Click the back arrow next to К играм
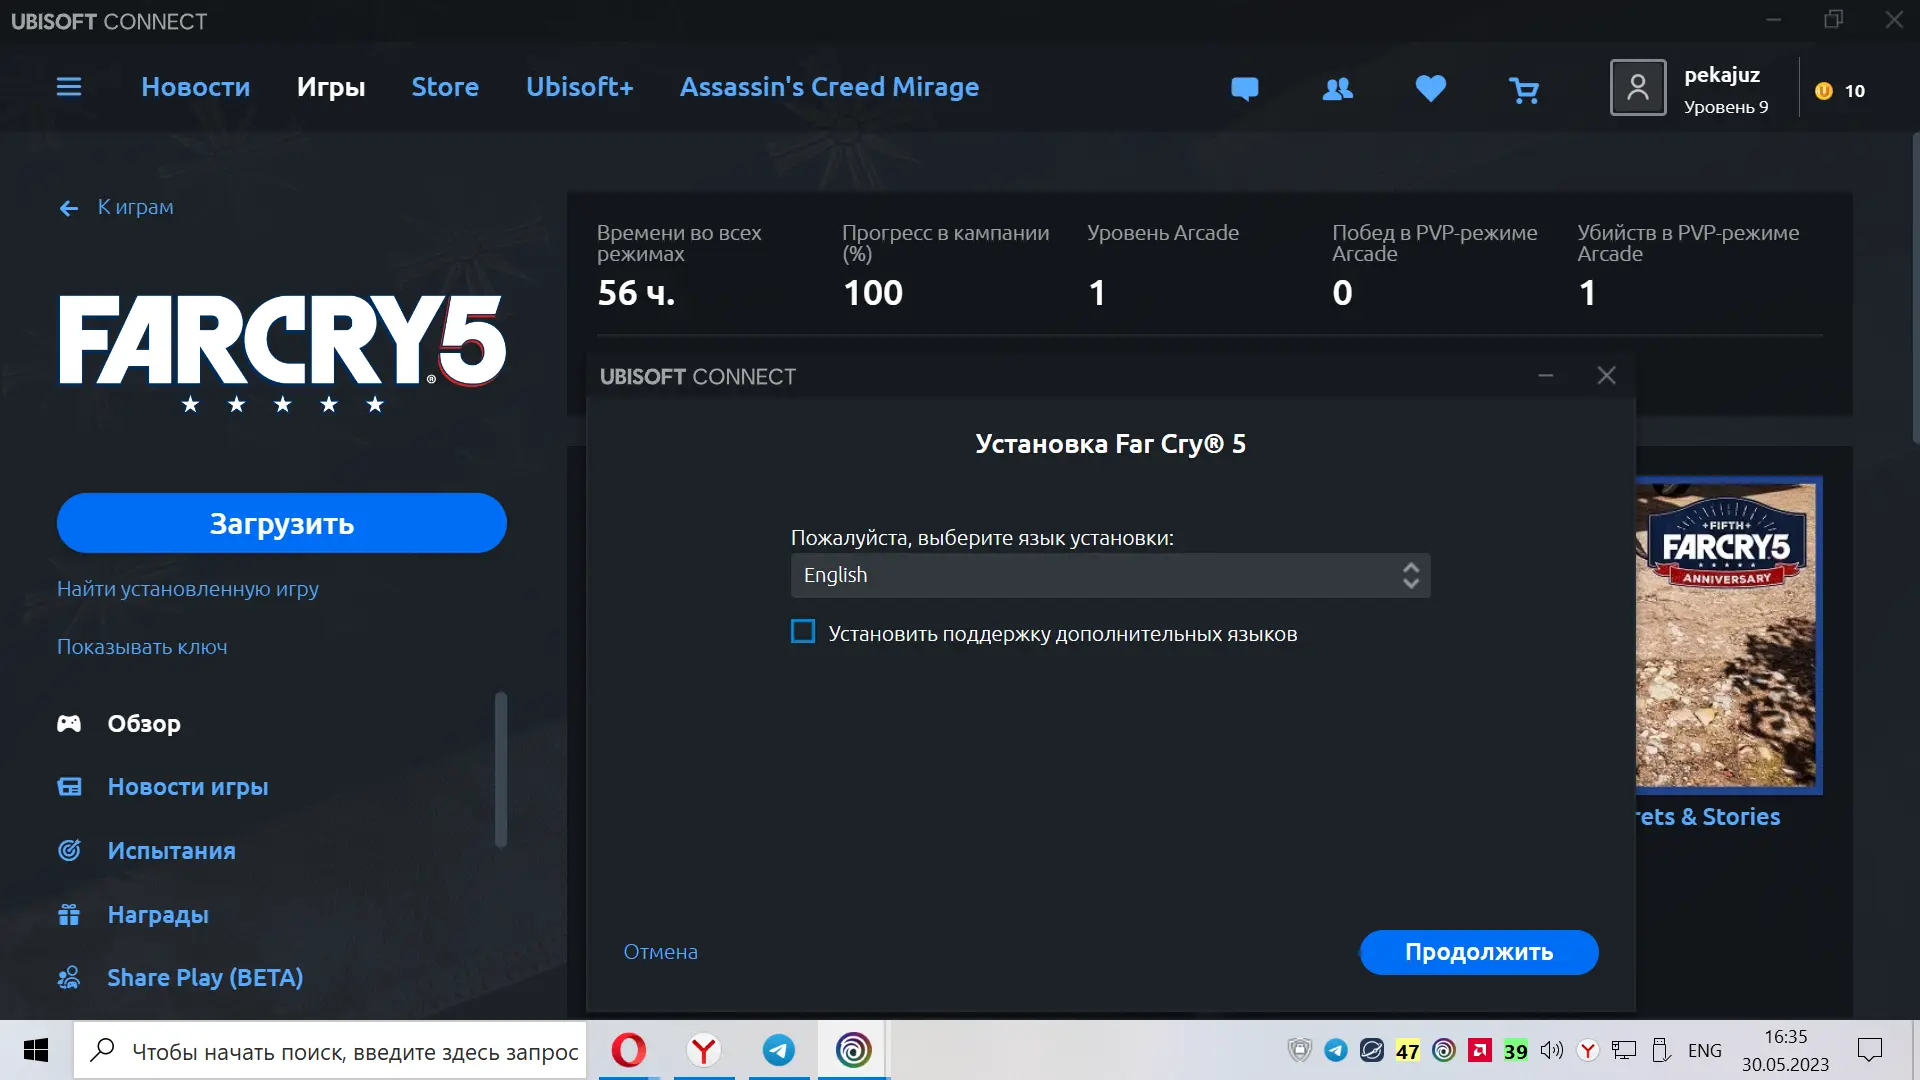Viewport: 1920px width, 1080px height. tap(68, 208)
